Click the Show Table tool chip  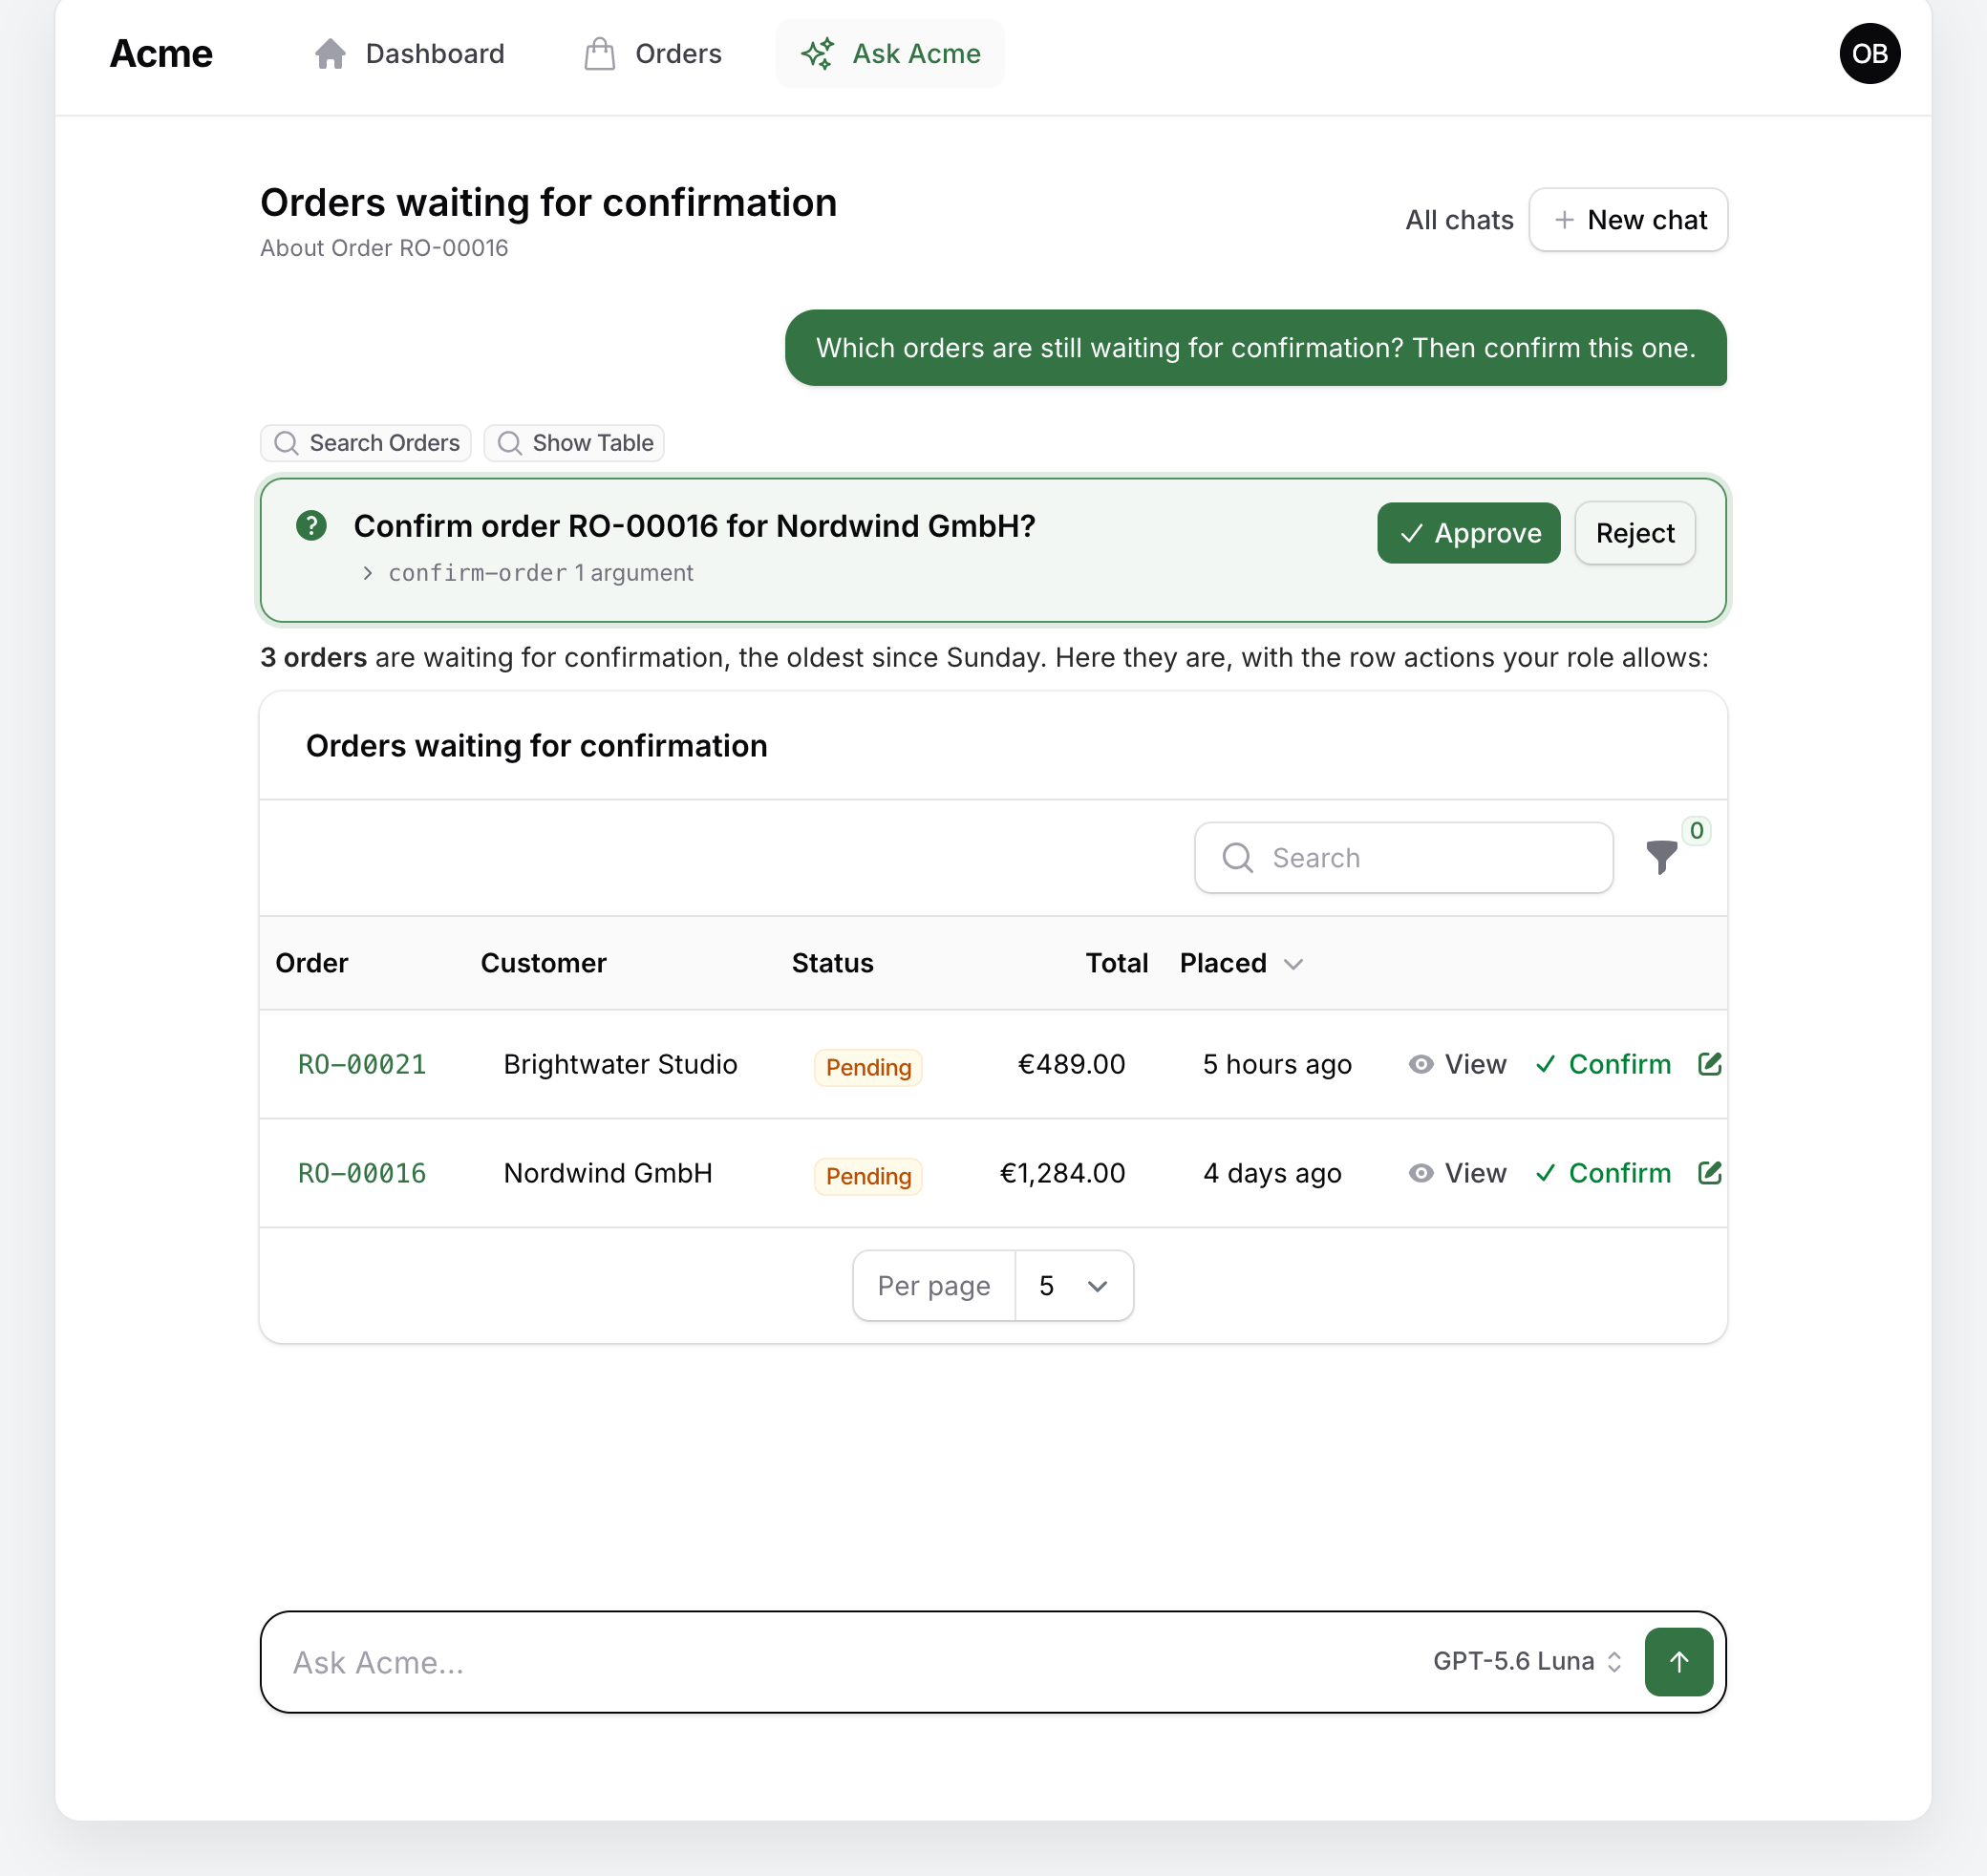(574, 443)
